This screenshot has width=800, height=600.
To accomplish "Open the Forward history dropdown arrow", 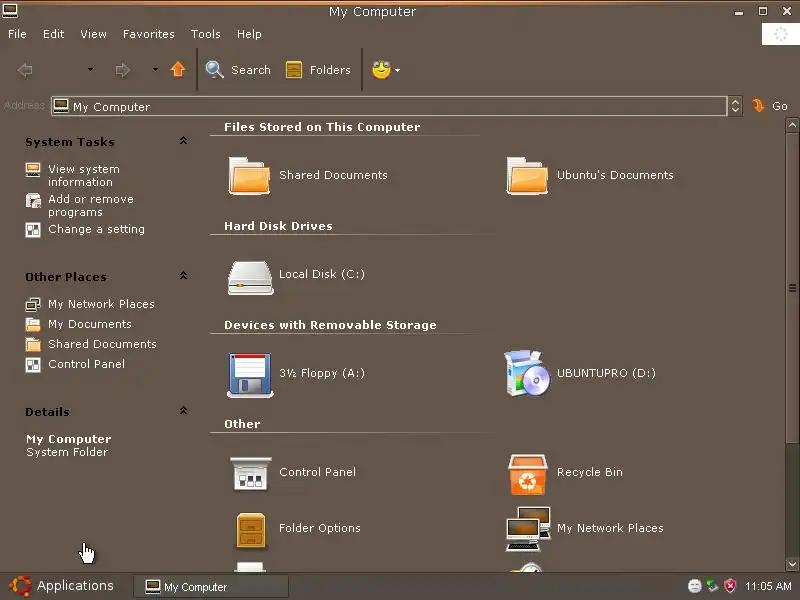I will (155, 69).
